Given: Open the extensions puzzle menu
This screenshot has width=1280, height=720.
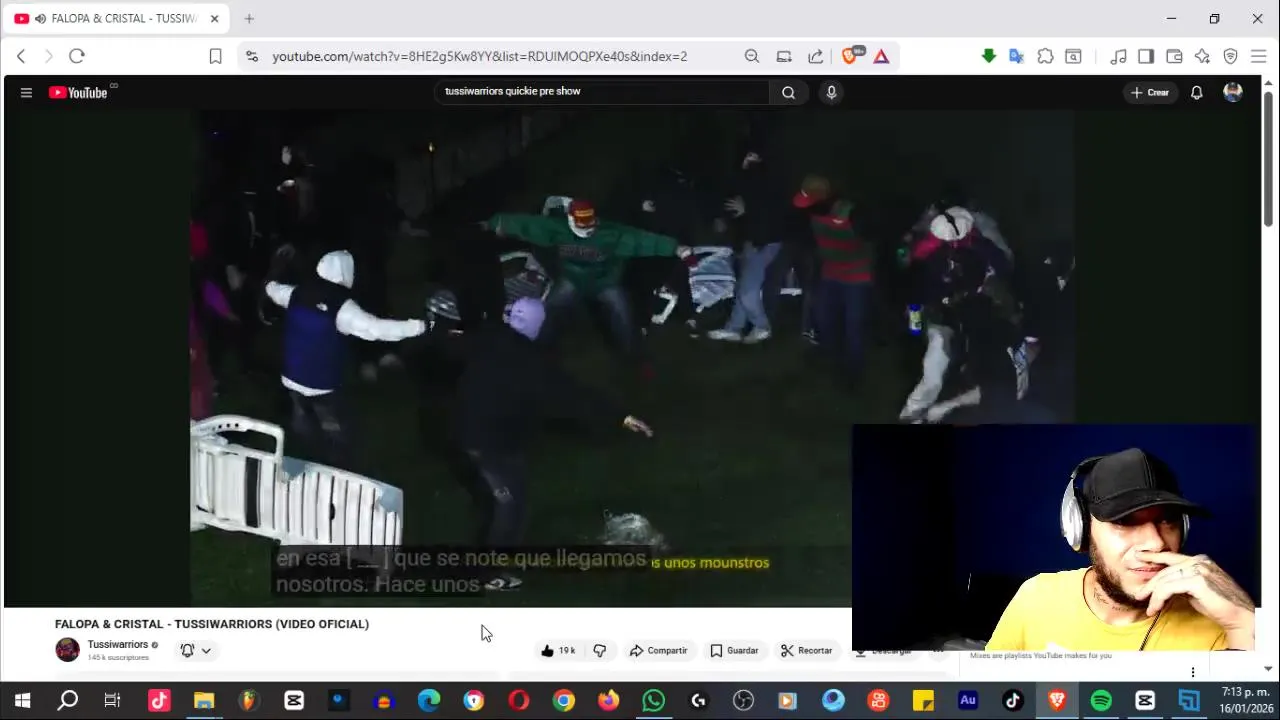Looking at the screenshot, I should click(x=1045, y=56).
